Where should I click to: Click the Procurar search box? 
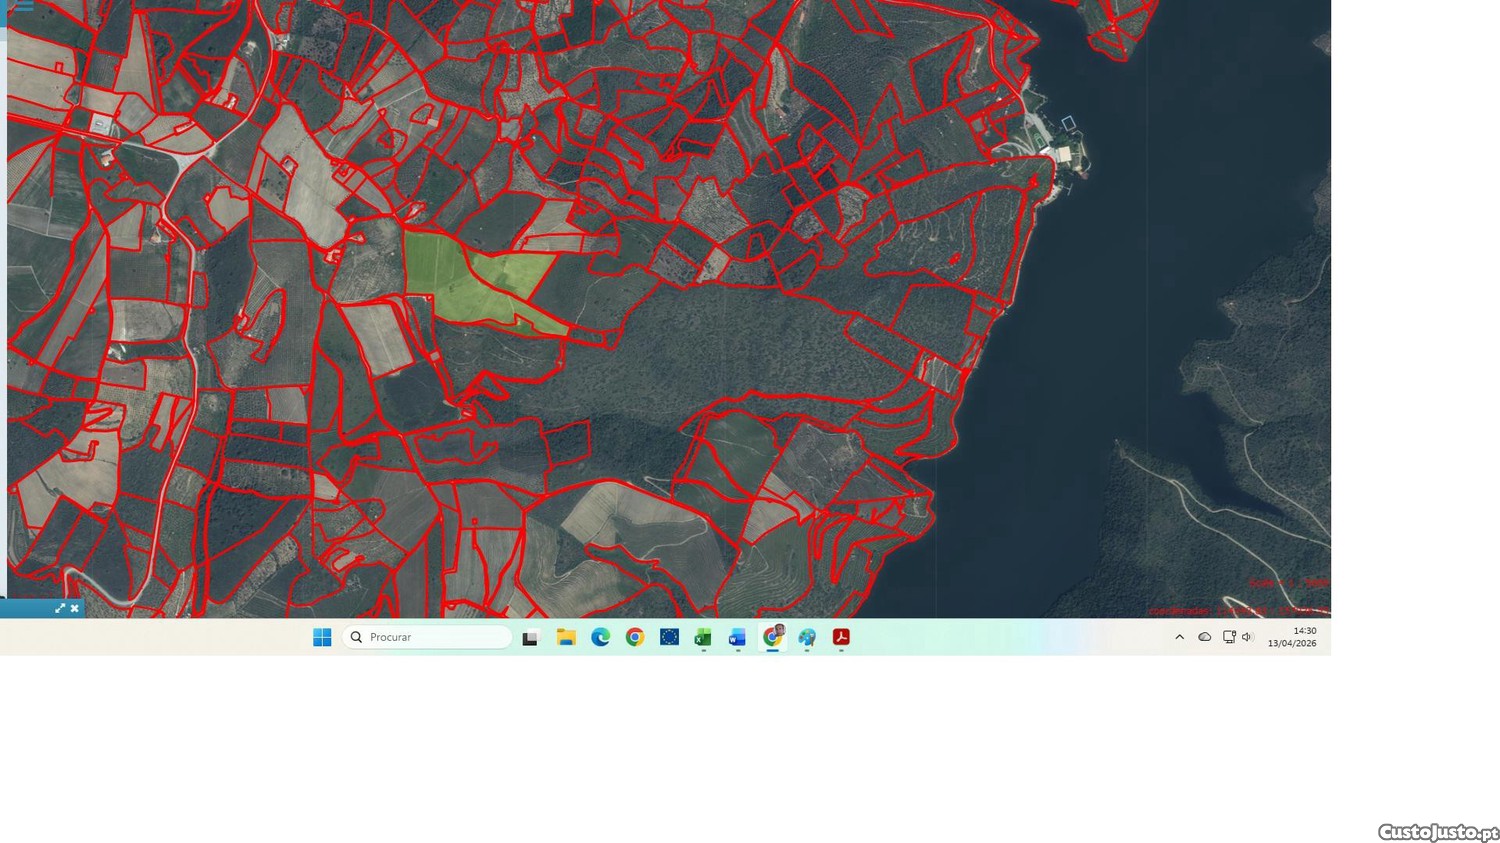(428, 637)
